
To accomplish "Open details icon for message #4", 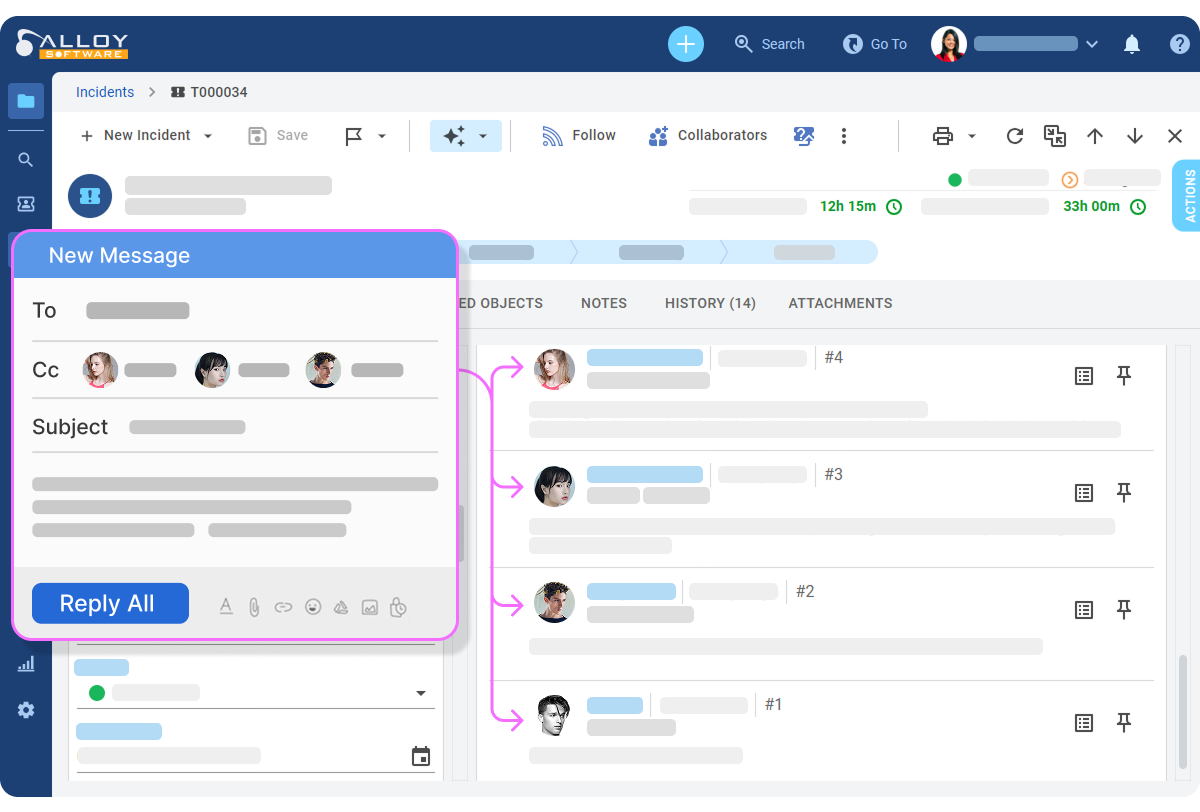I will tap(1084, 376).
